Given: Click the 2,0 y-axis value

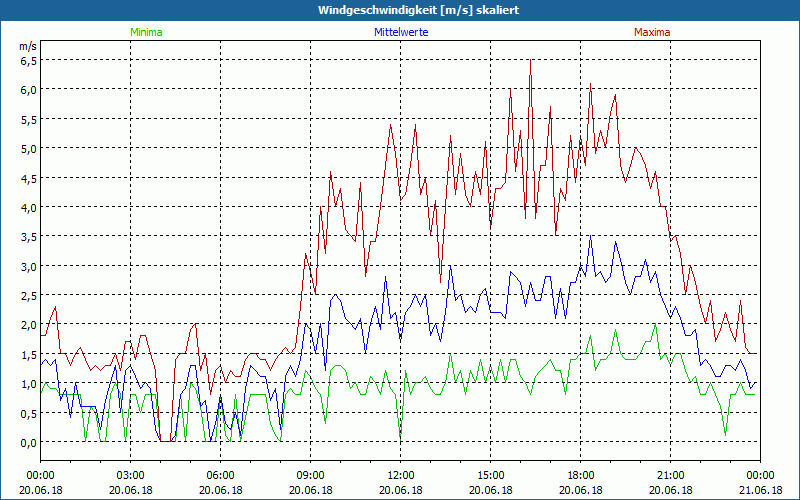Looking at the screenshot, I should (x=29, y=325).
